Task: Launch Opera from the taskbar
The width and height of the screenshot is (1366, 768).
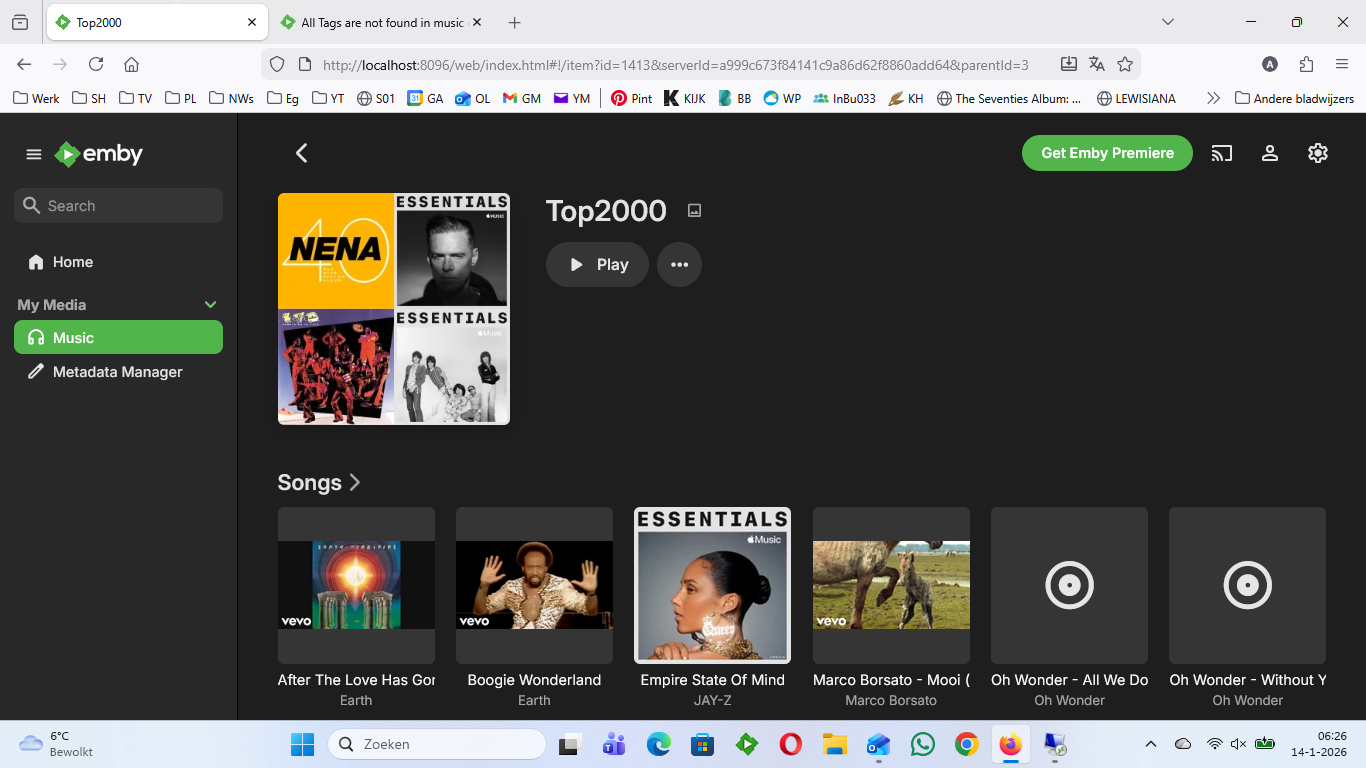Action: [790, 744]
